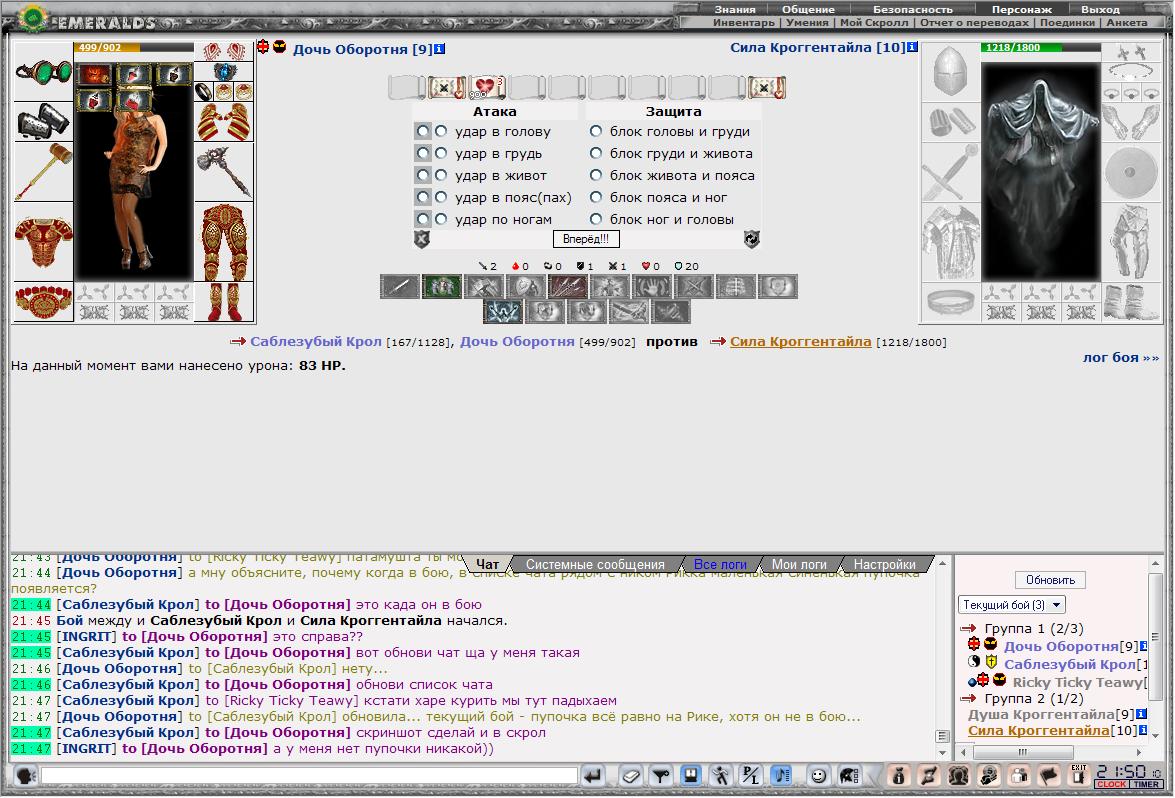Select блок головы и груди defense
Image resolution: width=1175 pixels, height=798 pixels.
pos(596,131)
